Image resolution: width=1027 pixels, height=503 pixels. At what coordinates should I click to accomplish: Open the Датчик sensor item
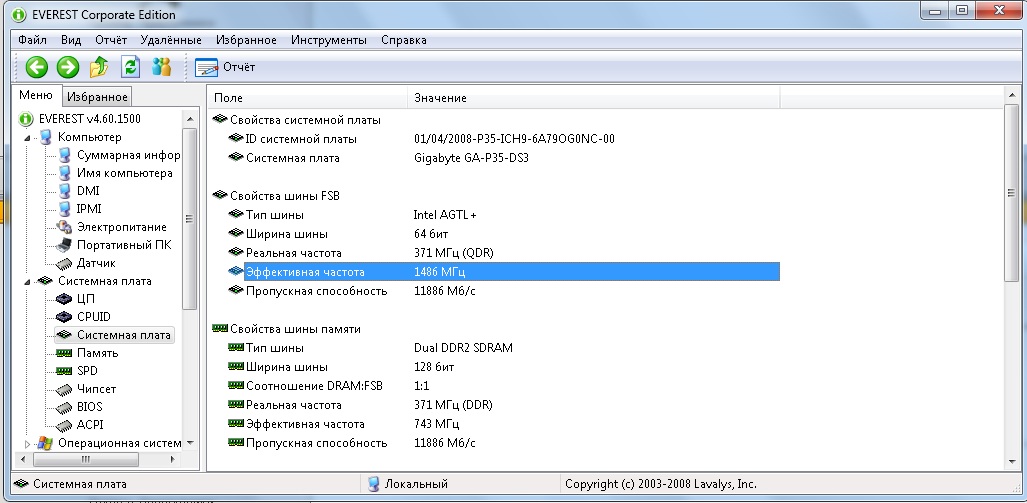tap(96, 263)
